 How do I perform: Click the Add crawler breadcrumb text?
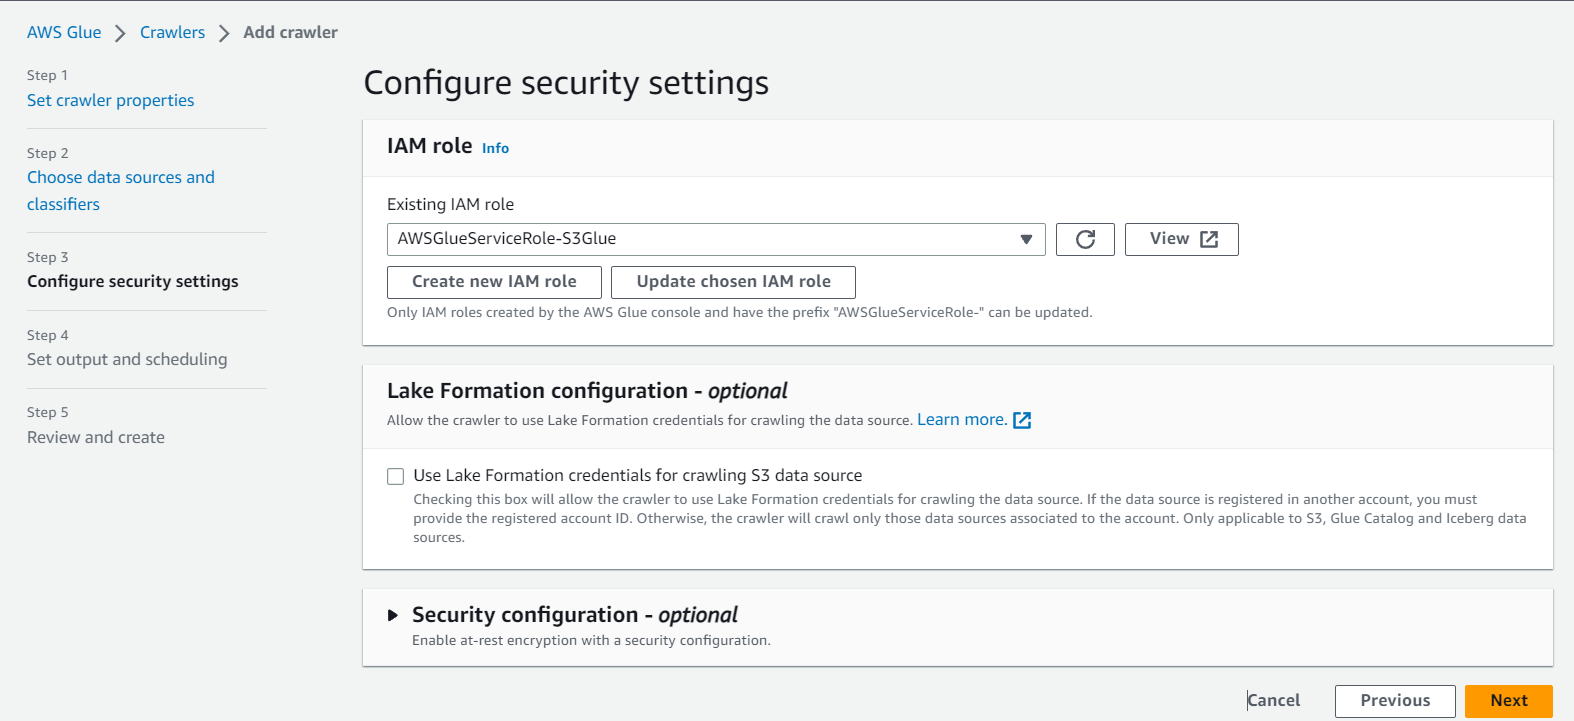[290, 32]
